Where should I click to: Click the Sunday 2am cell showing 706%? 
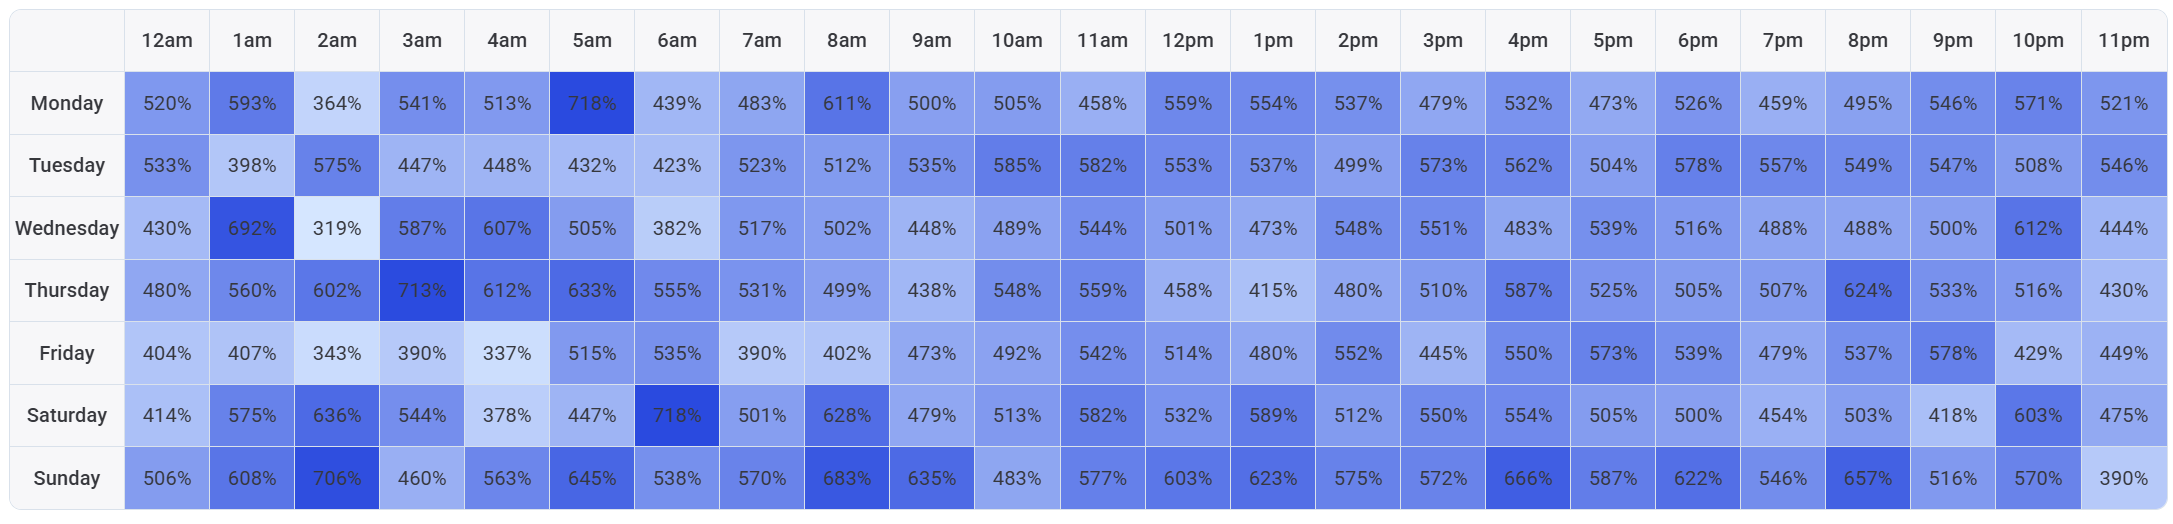click(337, 478)
